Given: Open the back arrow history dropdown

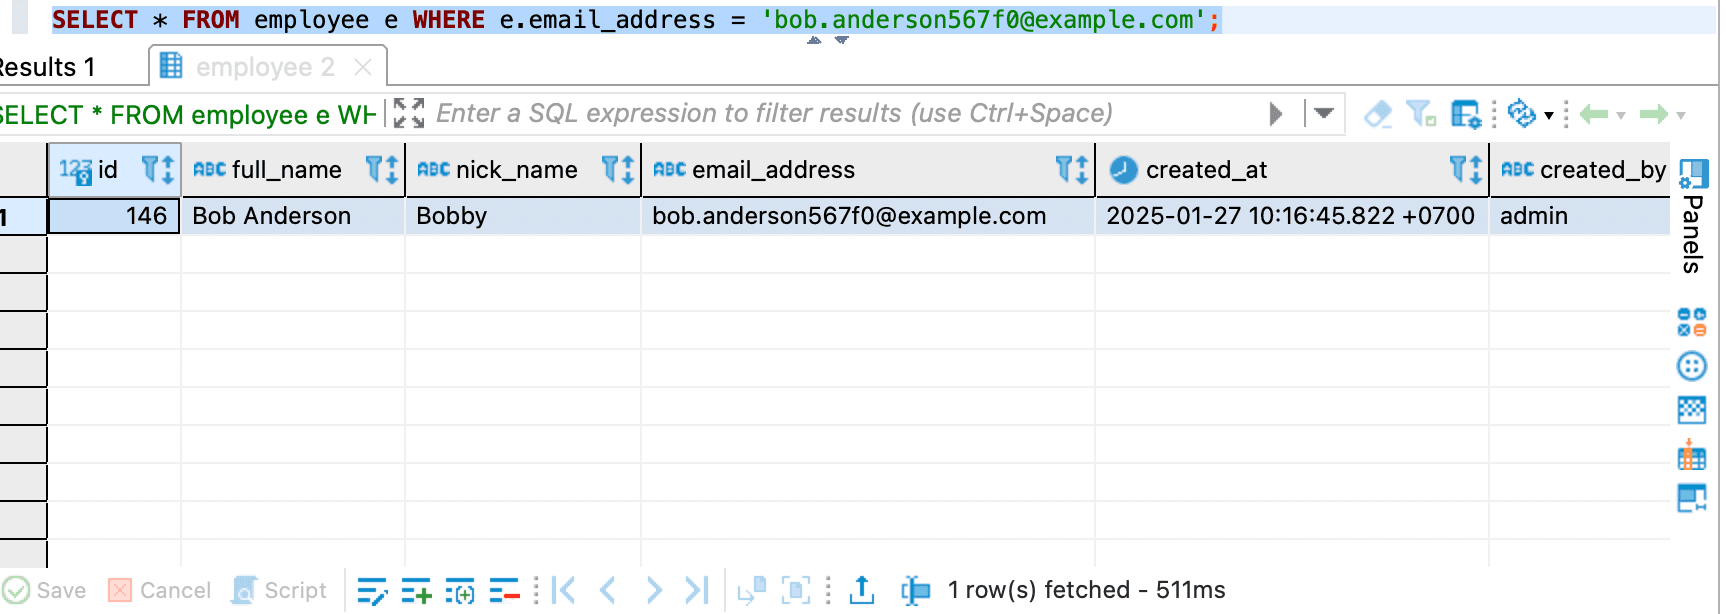Looking at the screenshot, I should click(1621, 116).
